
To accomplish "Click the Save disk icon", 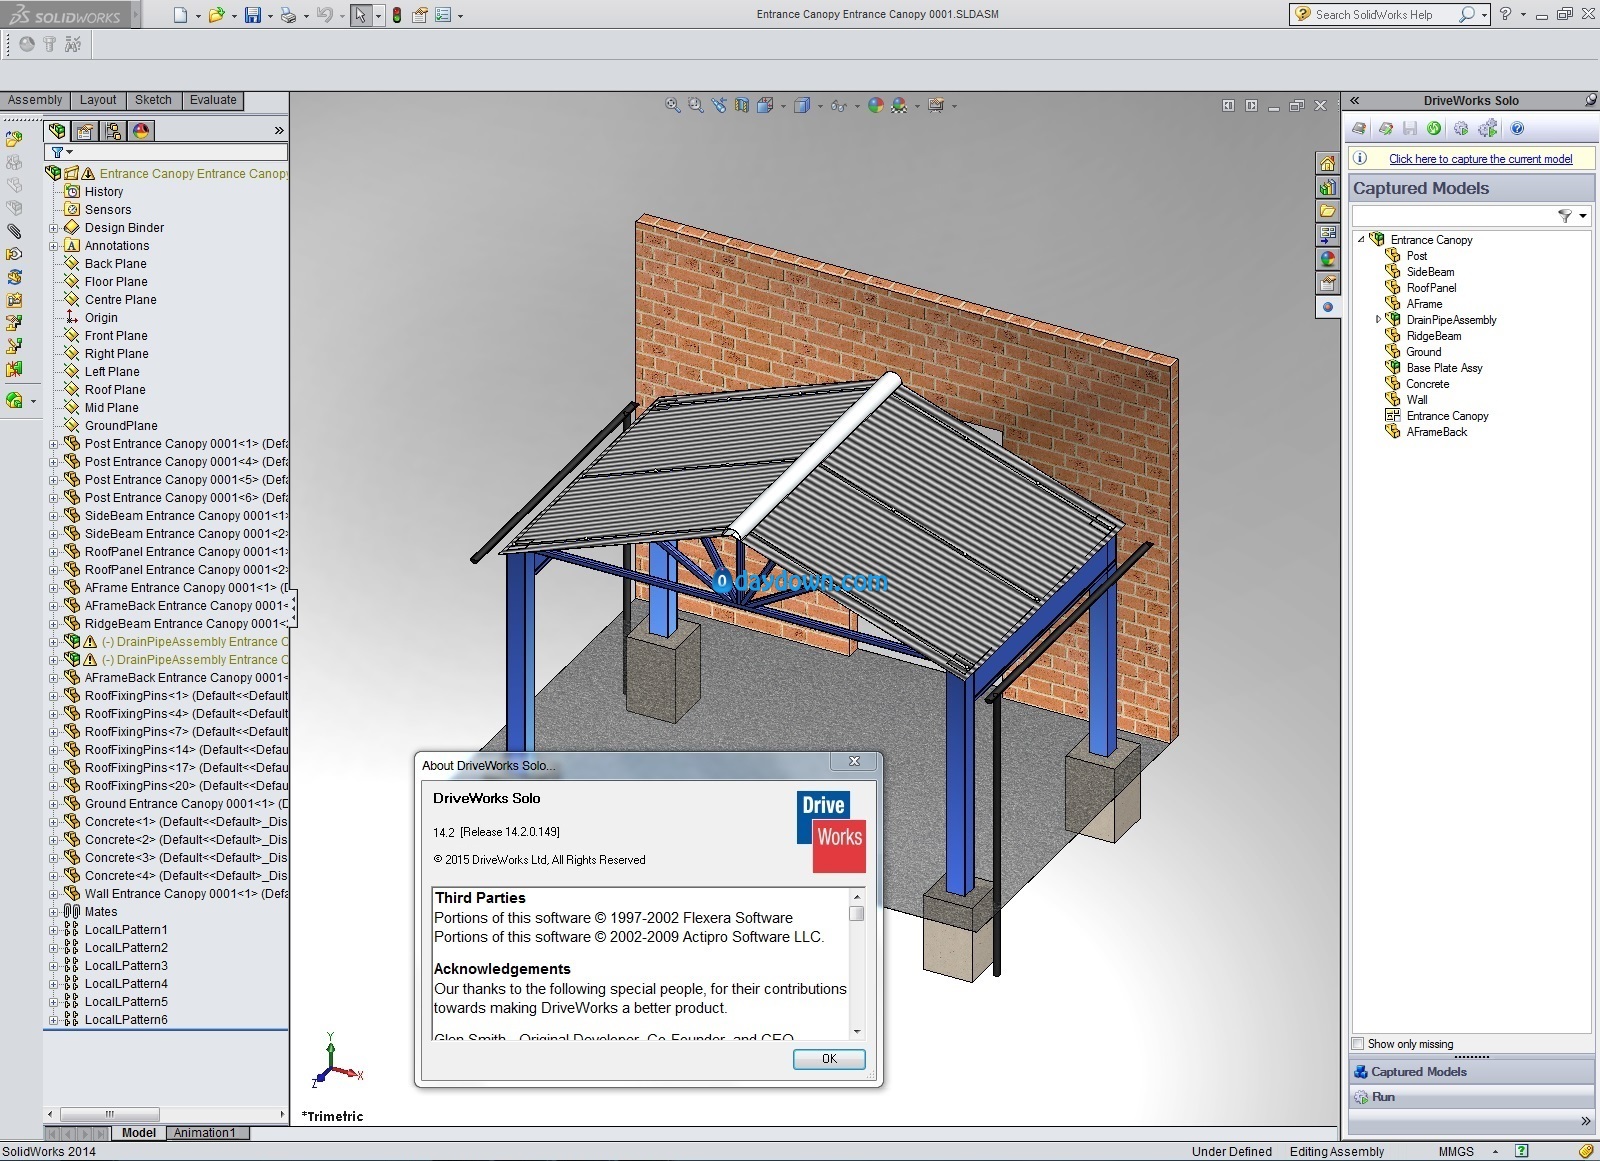I will coord(253,15).
